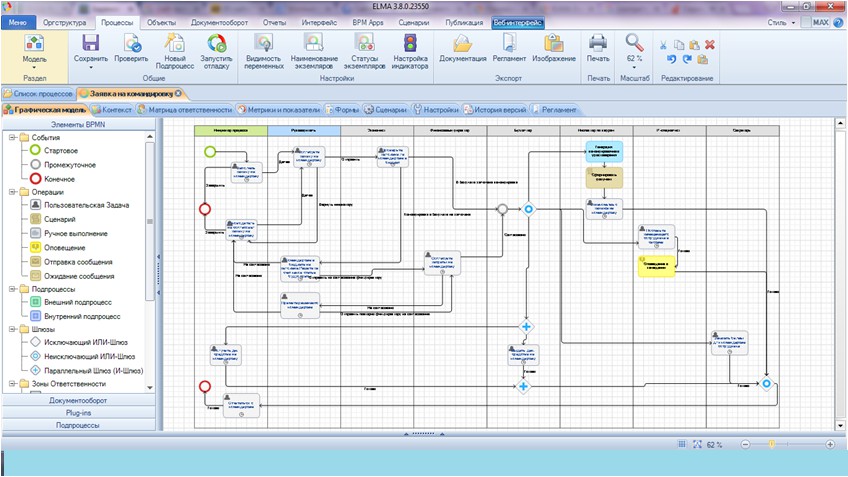Viewport: 848px width, 477px height.
Task: Click down arrow of BPMN tree scrollbar
Action: click(x=150, y=388)
